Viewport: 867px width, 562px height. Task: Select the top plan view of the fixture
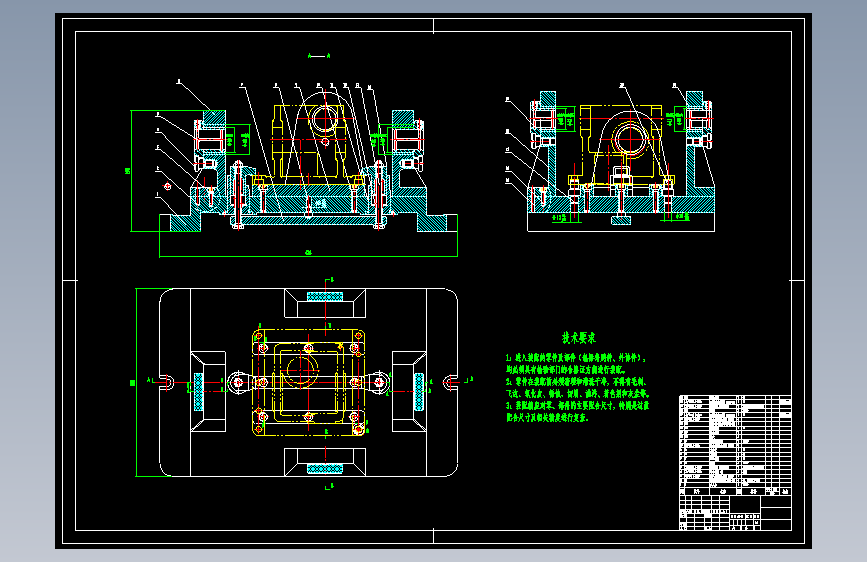(x=308, y=382)
